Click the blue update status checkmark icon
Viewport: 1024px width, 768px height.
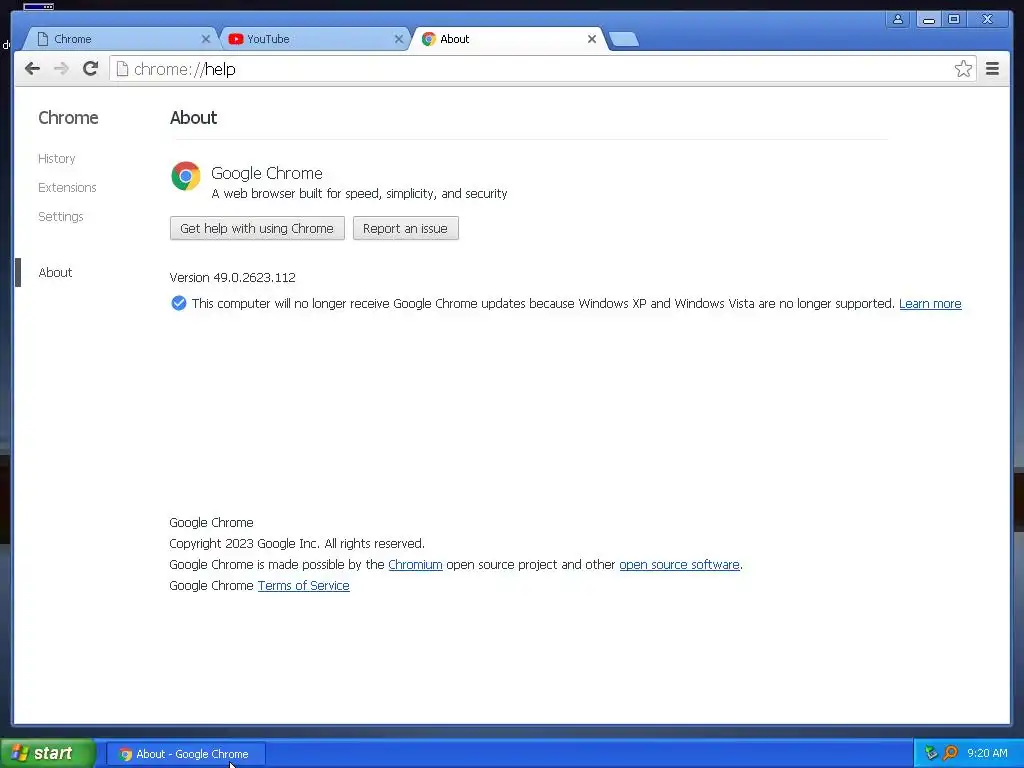(x=178, y=303)
